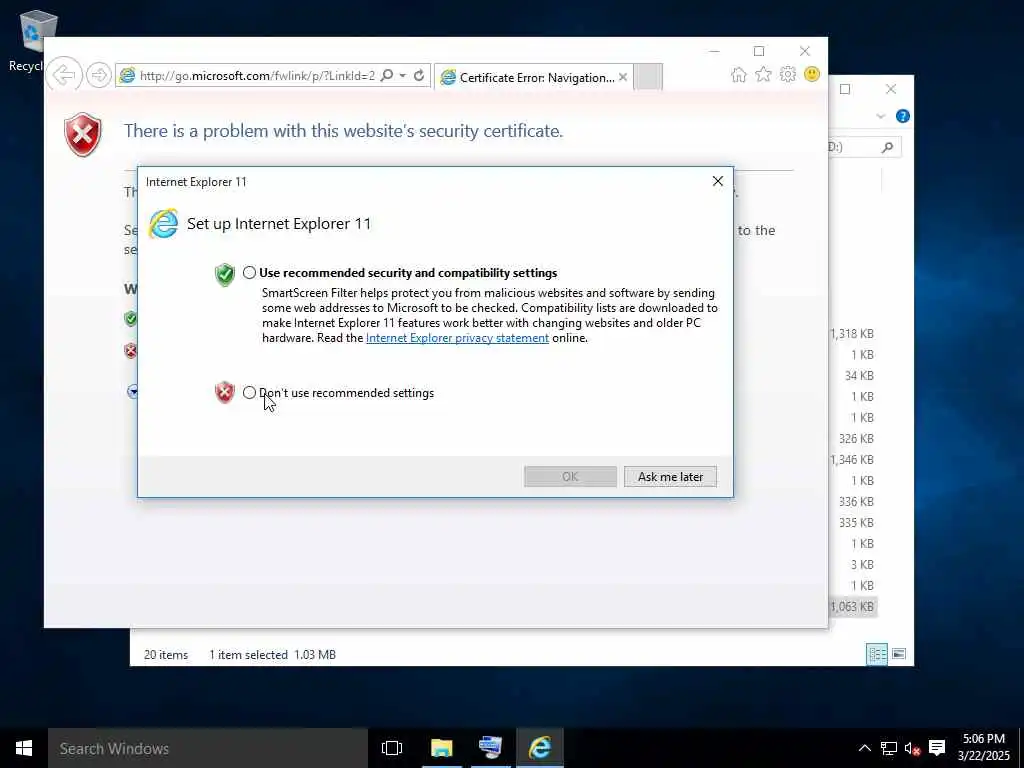Click the 34 KB file size entry
The width and height of the screenshot is (1024, 768).
point(859,376)
